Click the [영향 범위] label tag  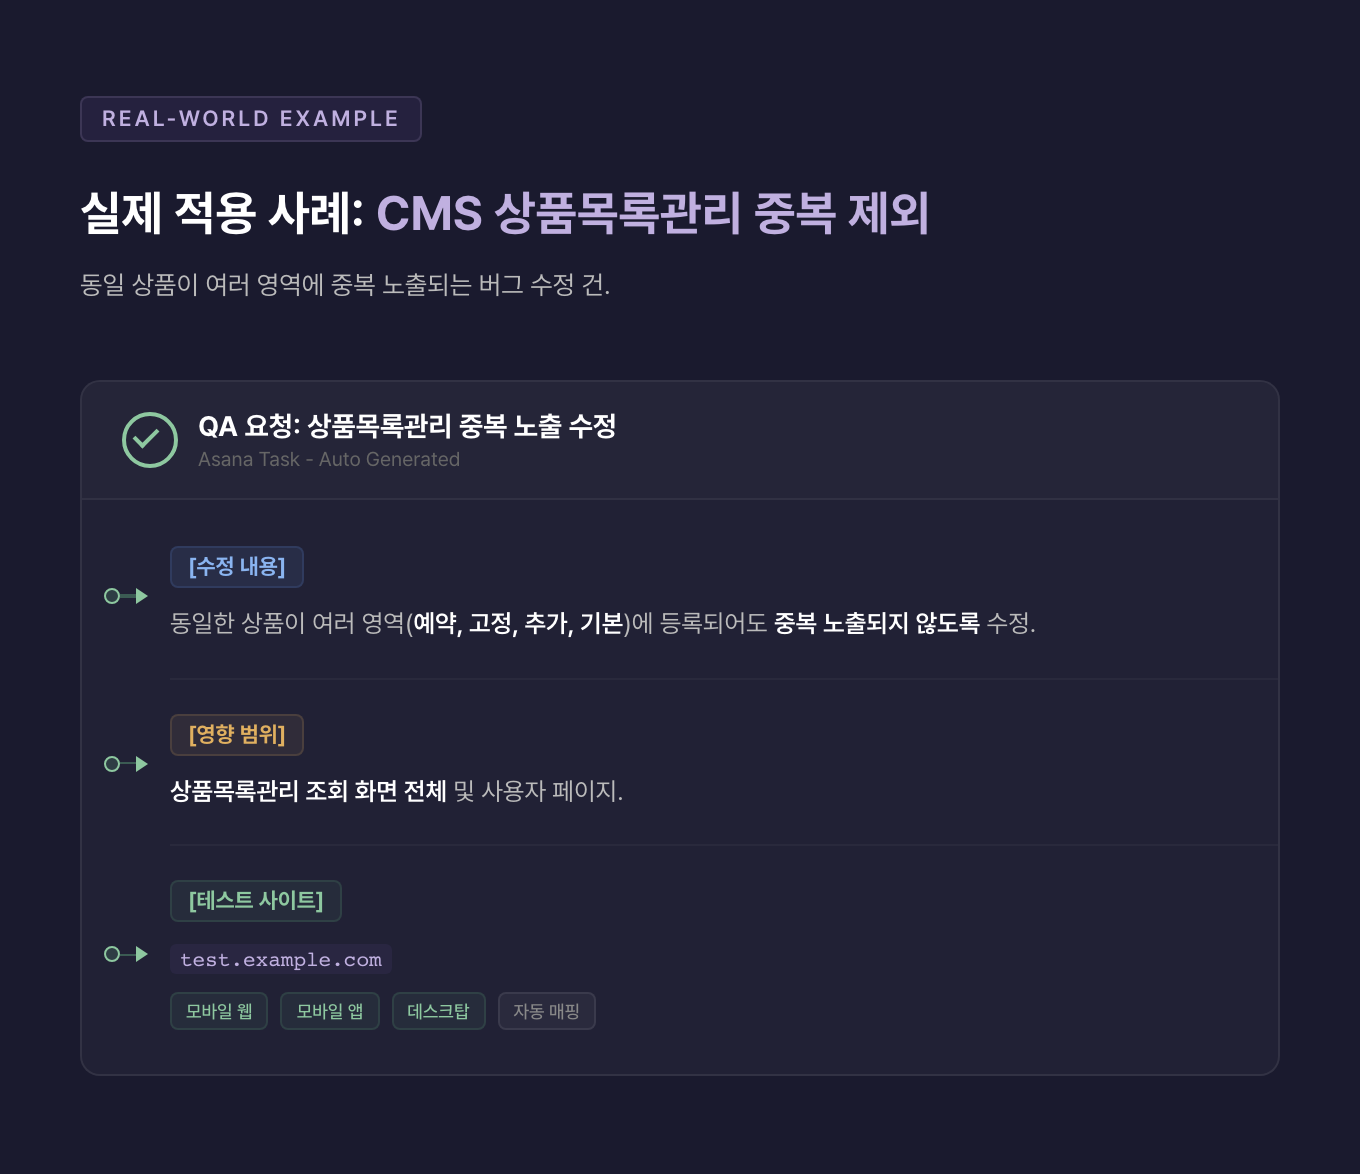pos(237,735)
